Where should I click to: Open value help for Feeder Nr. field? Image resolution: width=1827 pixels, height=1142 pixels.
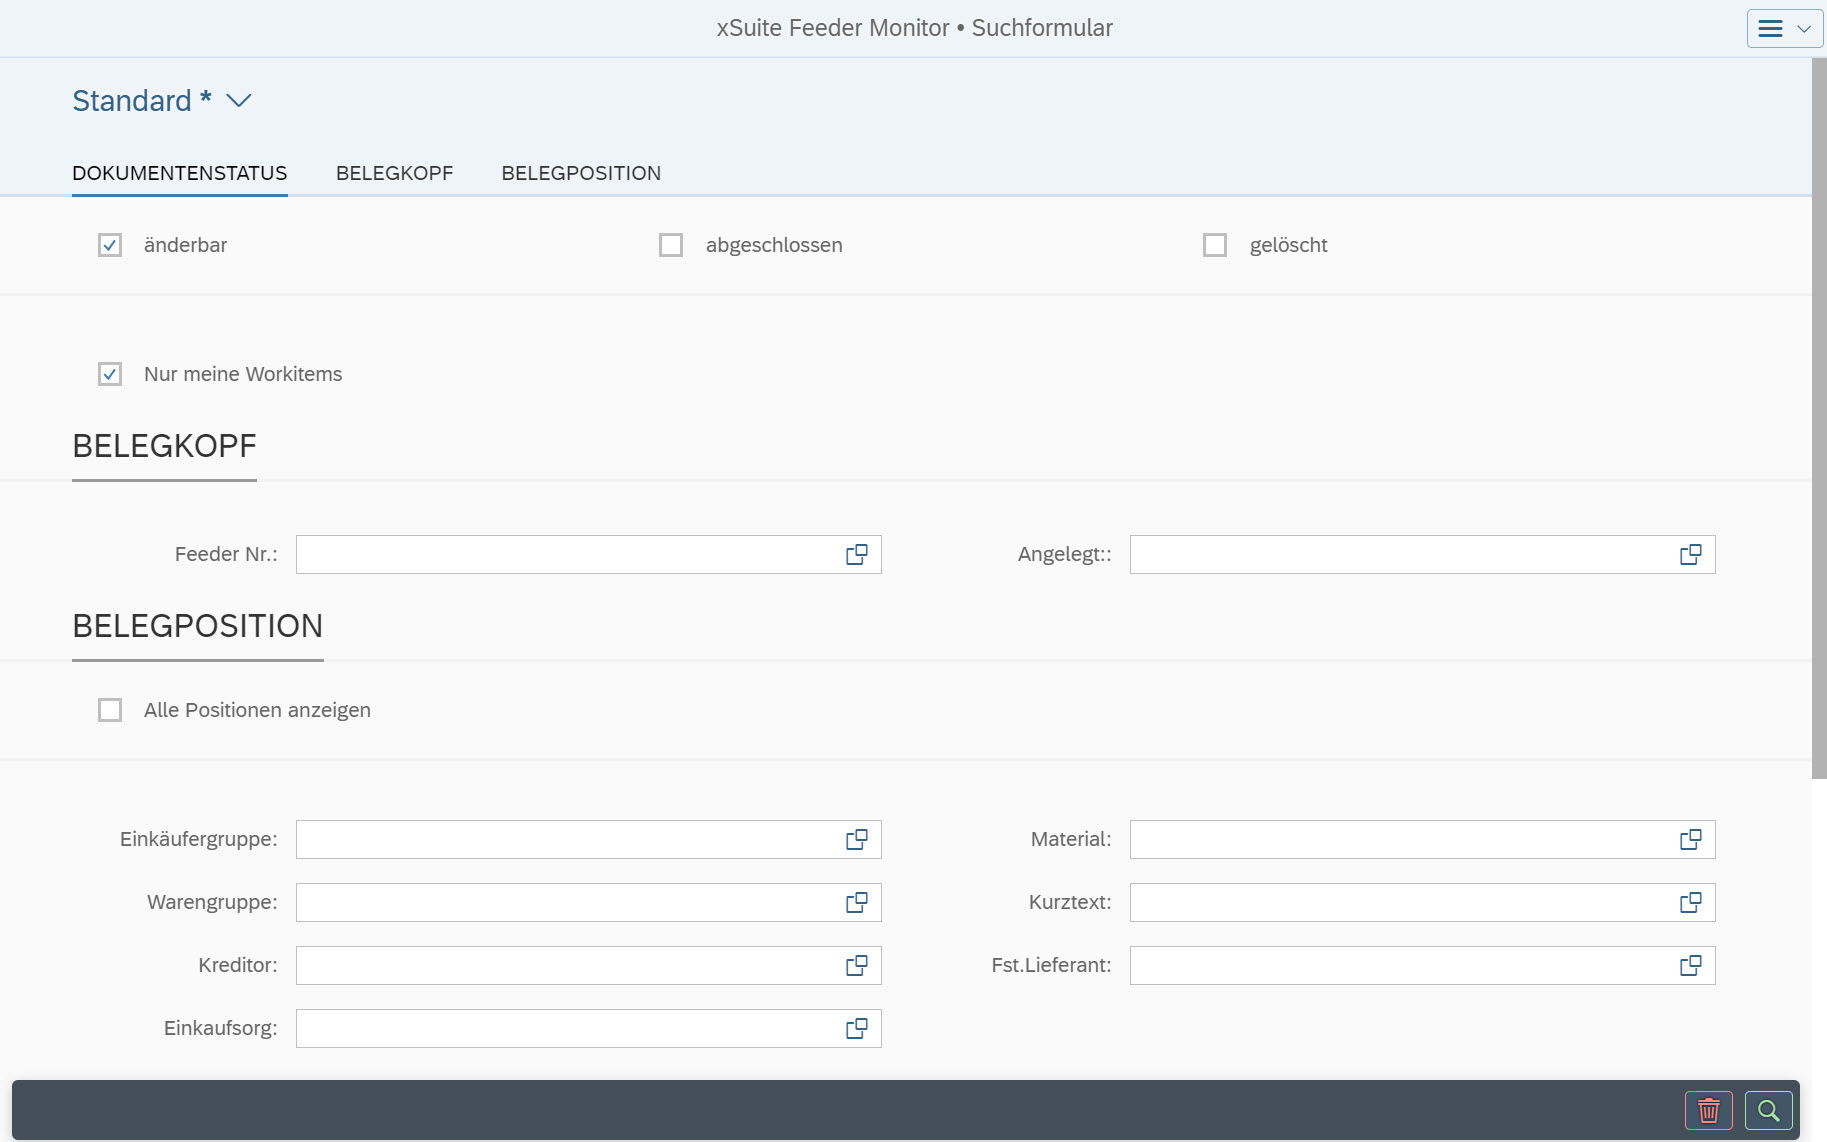coord(857,554)
